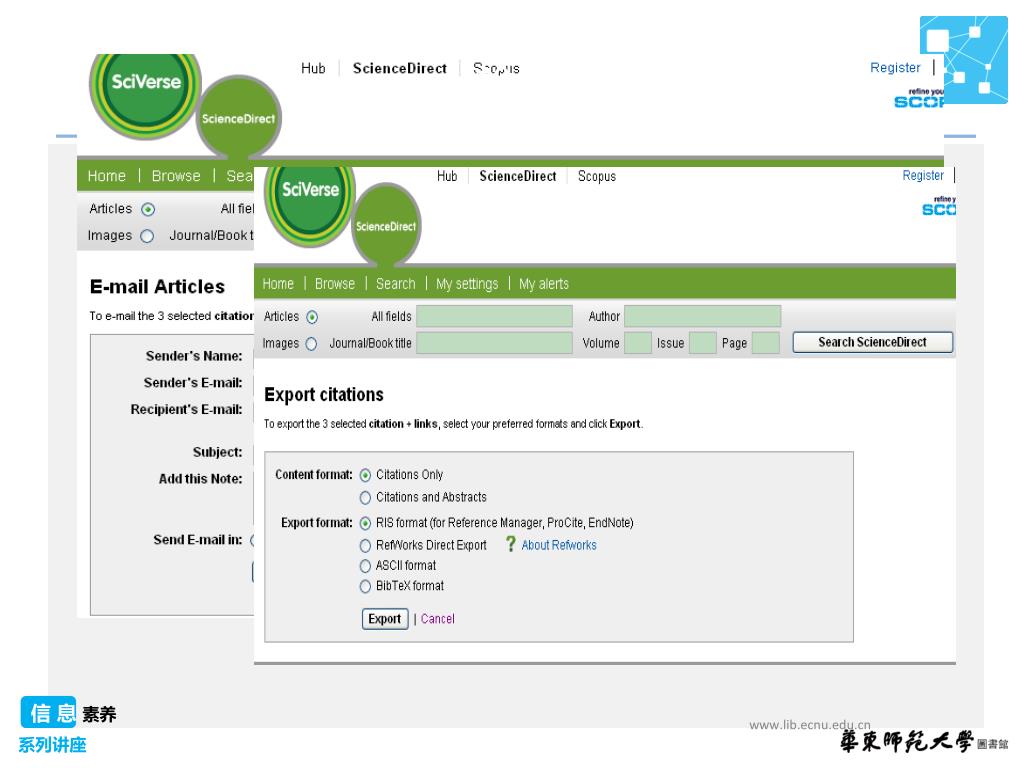This screenshot has height=768, width=1024.
Task: Choose BibTeX format radio button
Action: tap(365, 586)
